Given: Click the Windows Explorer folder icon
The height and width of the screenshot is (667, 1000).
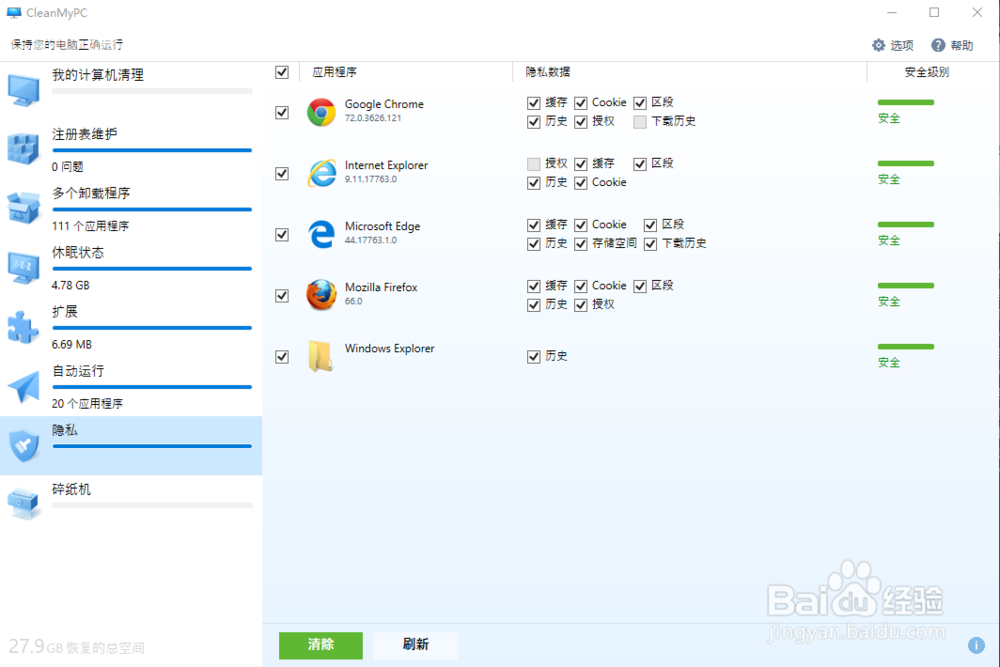Looking at the screenshot, I should pyautogui.click(x=320, y=356).
